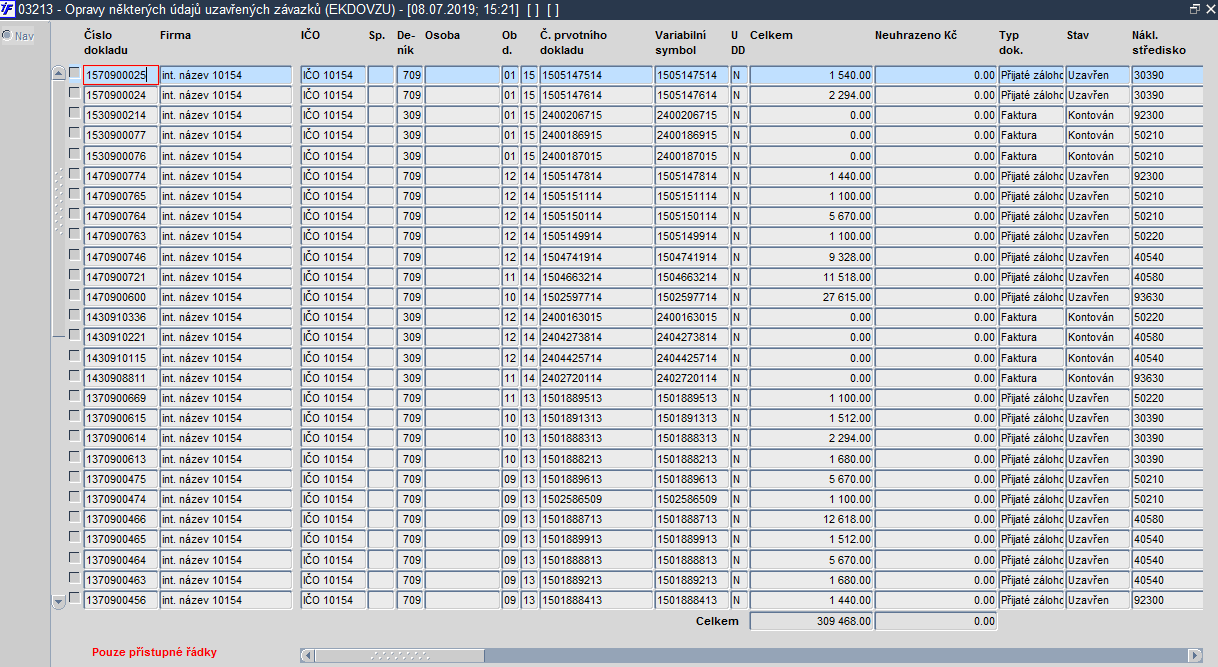1218x667 pixels.
Task: Click the vertical scrollbar down arrow
Action: [x=58, y=600]
